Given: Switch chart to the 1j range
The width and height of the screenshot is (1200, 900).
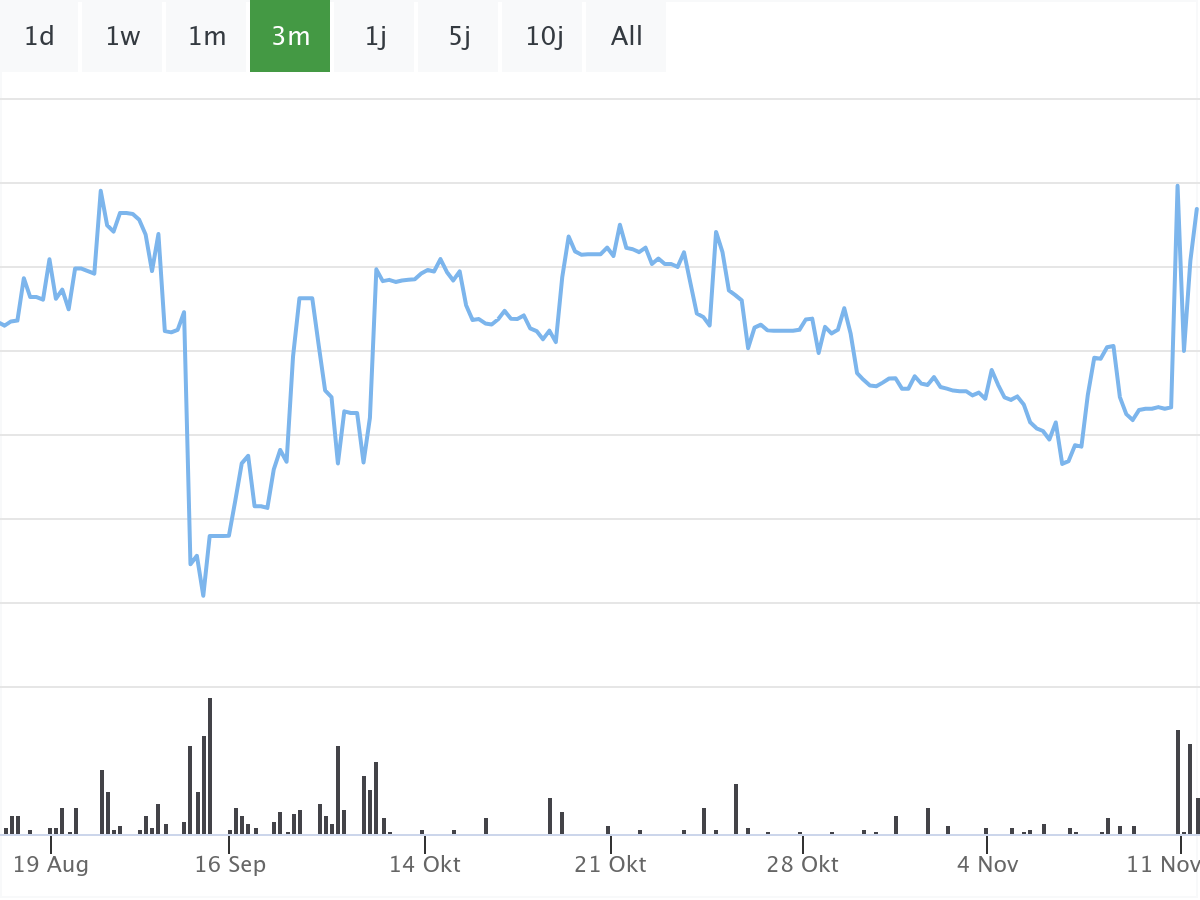Looking at the screenshot, I should (x=375, y=37).
